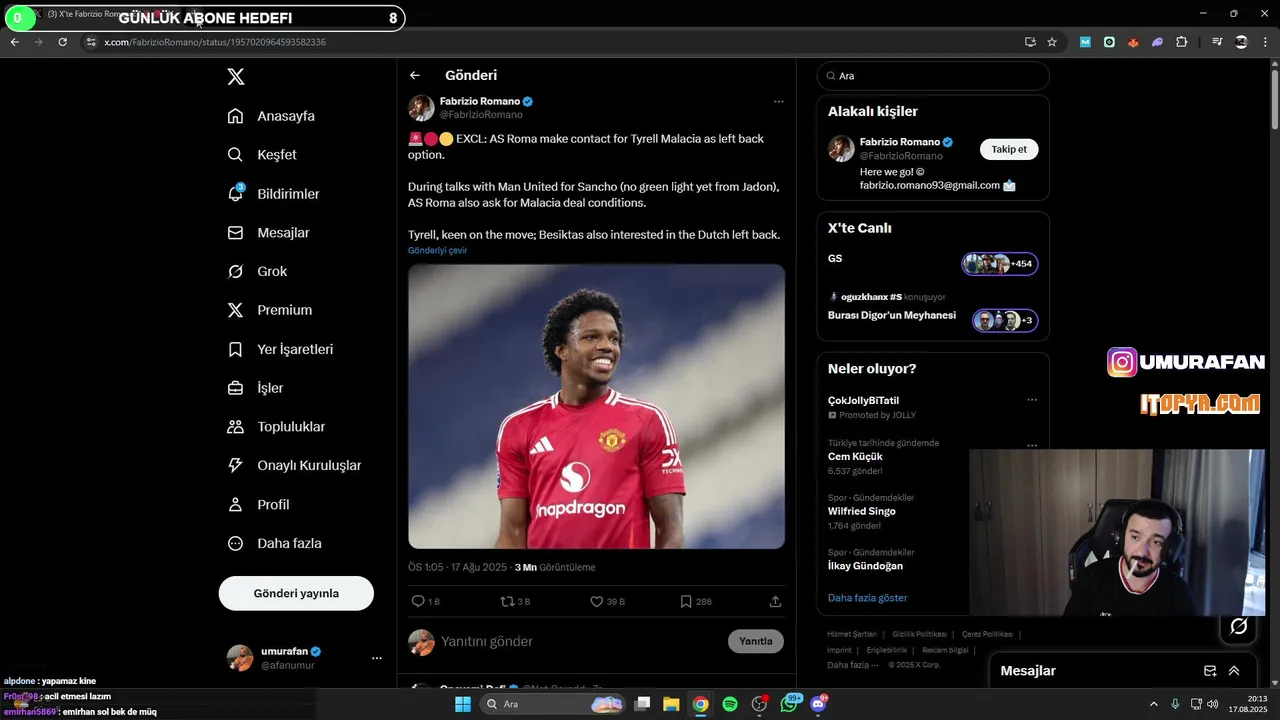Open Discord from the taskbar
Screen dimensions: 1280x720
click(x=819, y=704)
